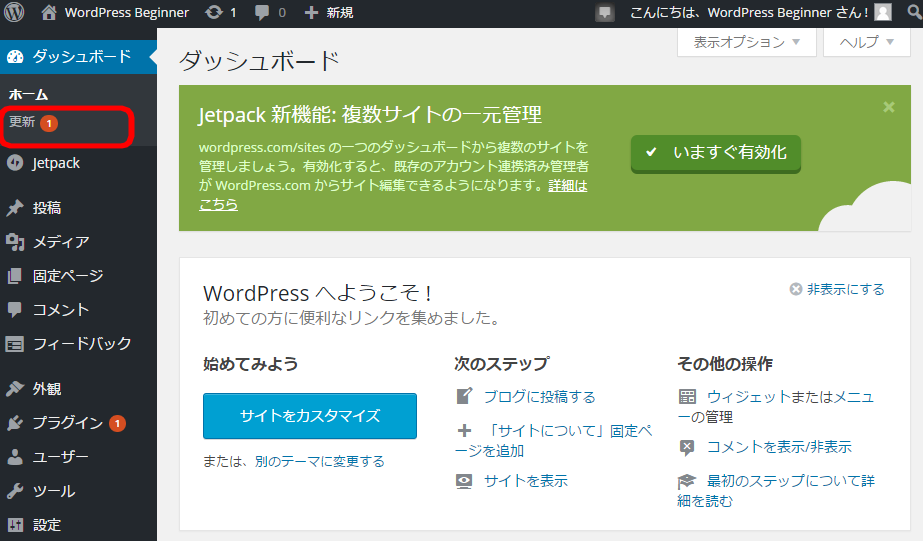Viewport: 923px width, 541px height.
Task: Click the media icon for メディア
Action: (x=15, y=242)
